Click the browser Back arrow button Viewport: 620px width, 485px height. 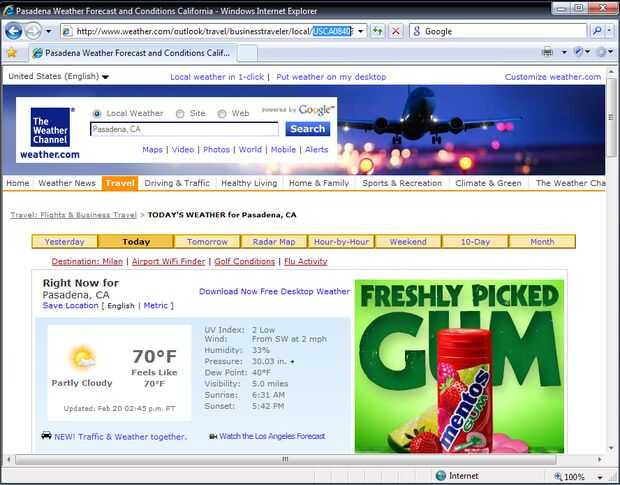point(13,31)
